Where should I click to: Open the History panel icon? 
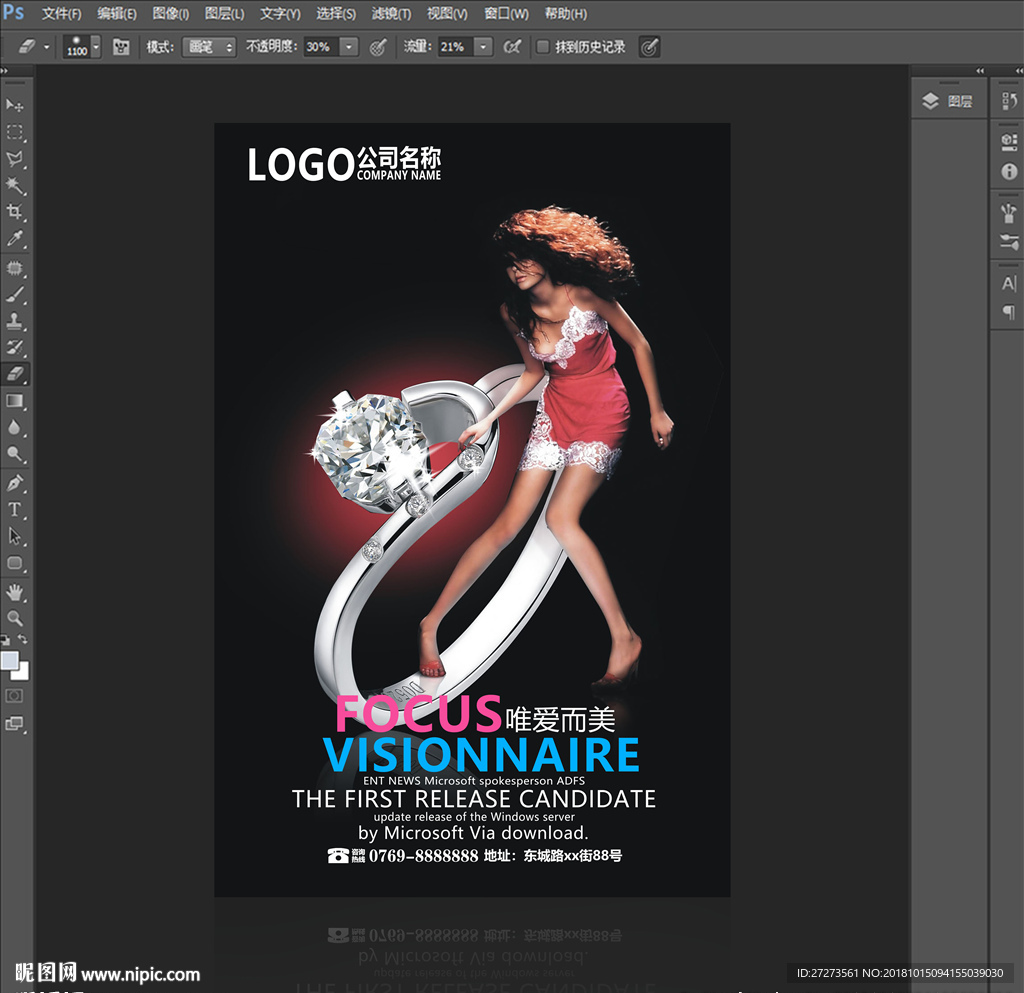coord(1009,101)
